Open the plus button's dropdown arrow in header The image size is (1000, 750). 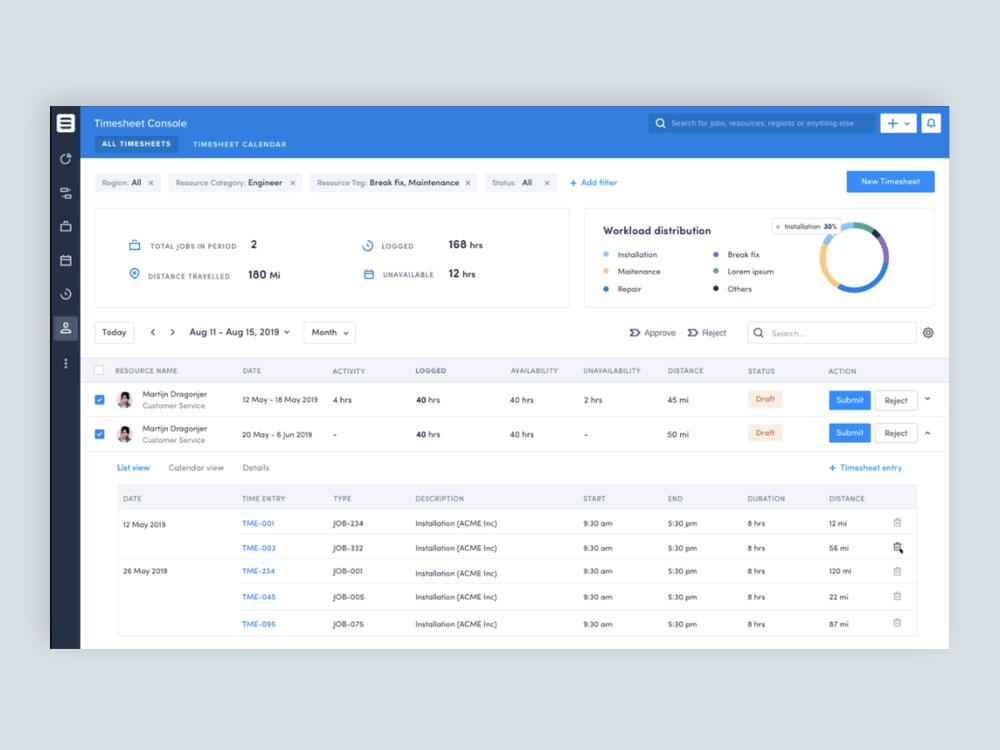tap(906, 122)
